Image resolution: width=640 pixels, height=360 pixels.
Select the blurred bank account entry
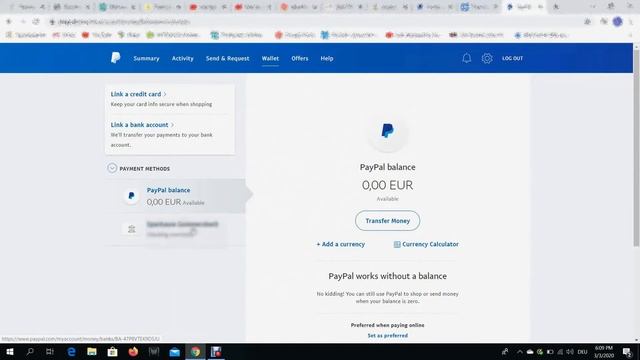(176, 229)
